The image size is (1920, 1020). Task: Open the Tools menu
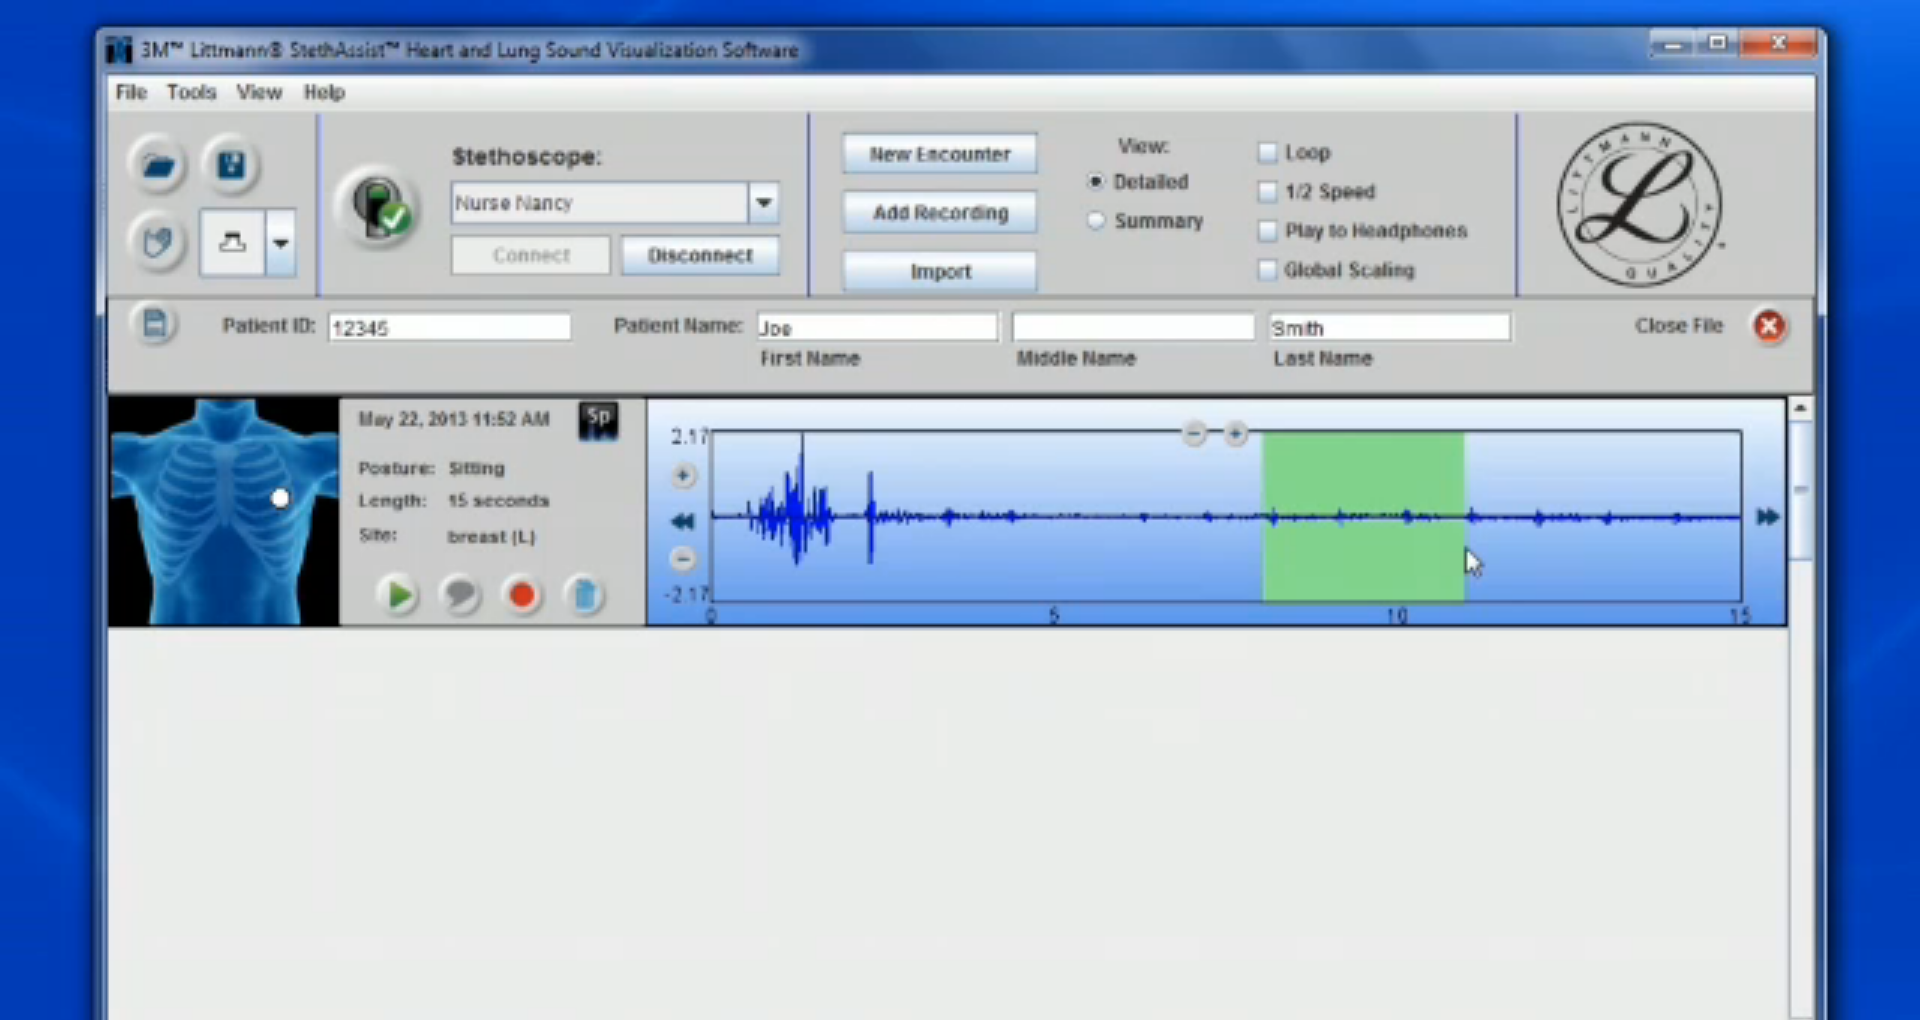pos(191,92)
